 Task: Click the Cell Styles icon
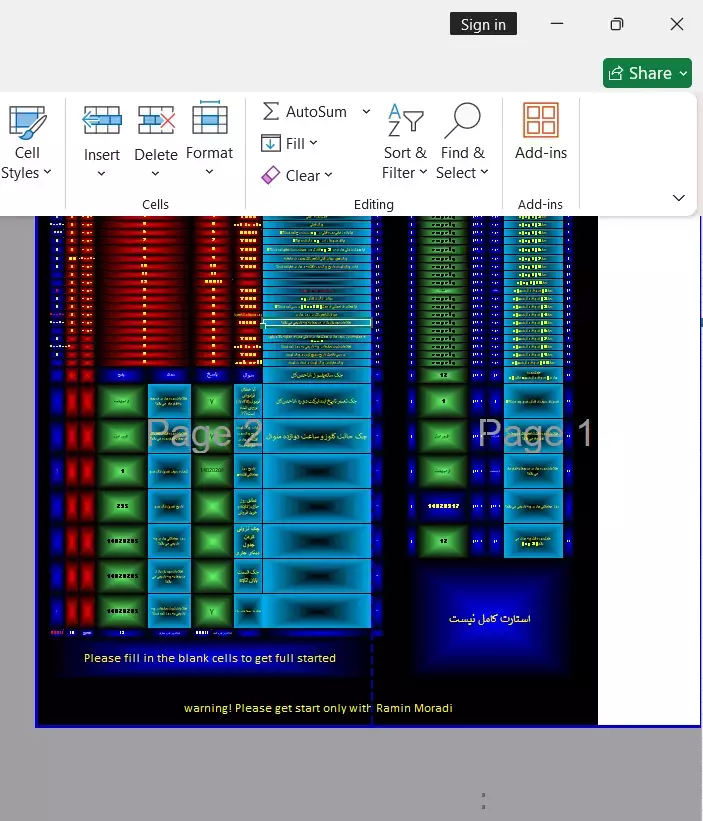click(x=27, y=121)
